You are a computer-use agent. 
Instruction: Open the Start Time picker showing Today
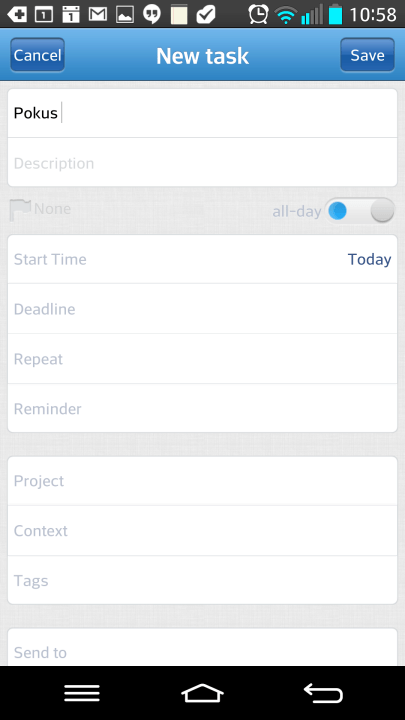tap(202, 259)
